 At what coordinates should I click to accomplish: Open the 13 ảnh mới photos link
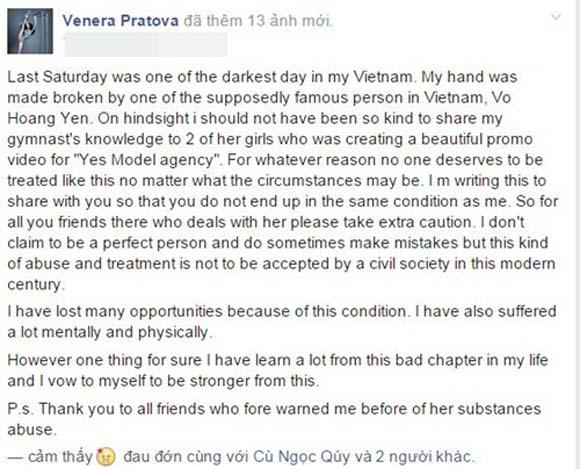(x=289, y=20)
